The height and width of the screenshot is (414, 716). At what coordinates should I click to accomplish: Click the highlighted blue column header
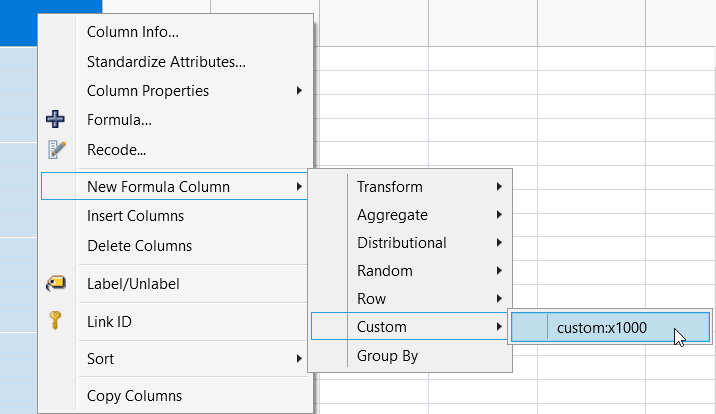pyautogui.click(x=18, y=22)
